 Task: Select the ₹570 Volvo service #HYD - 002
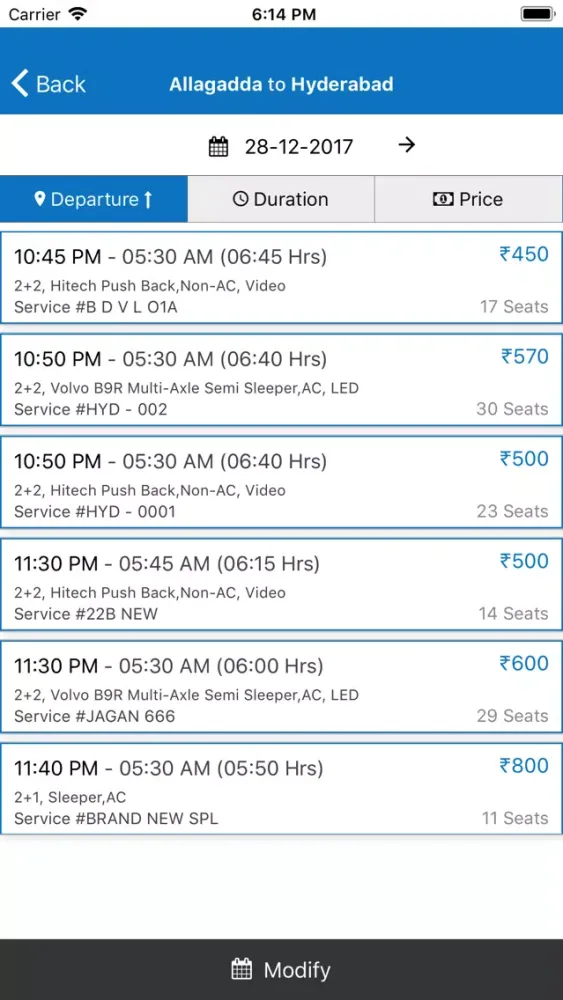tap(281, 380)
